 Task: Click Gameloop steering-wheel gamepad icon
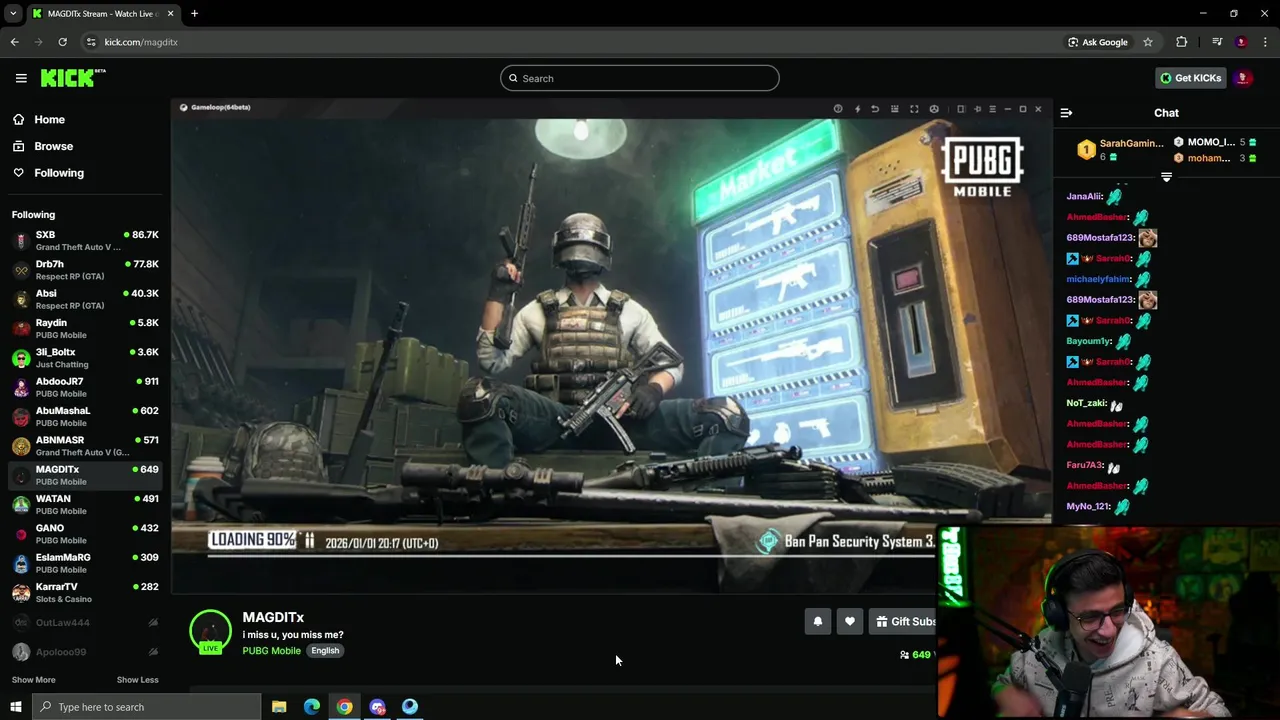coord(934,109)
